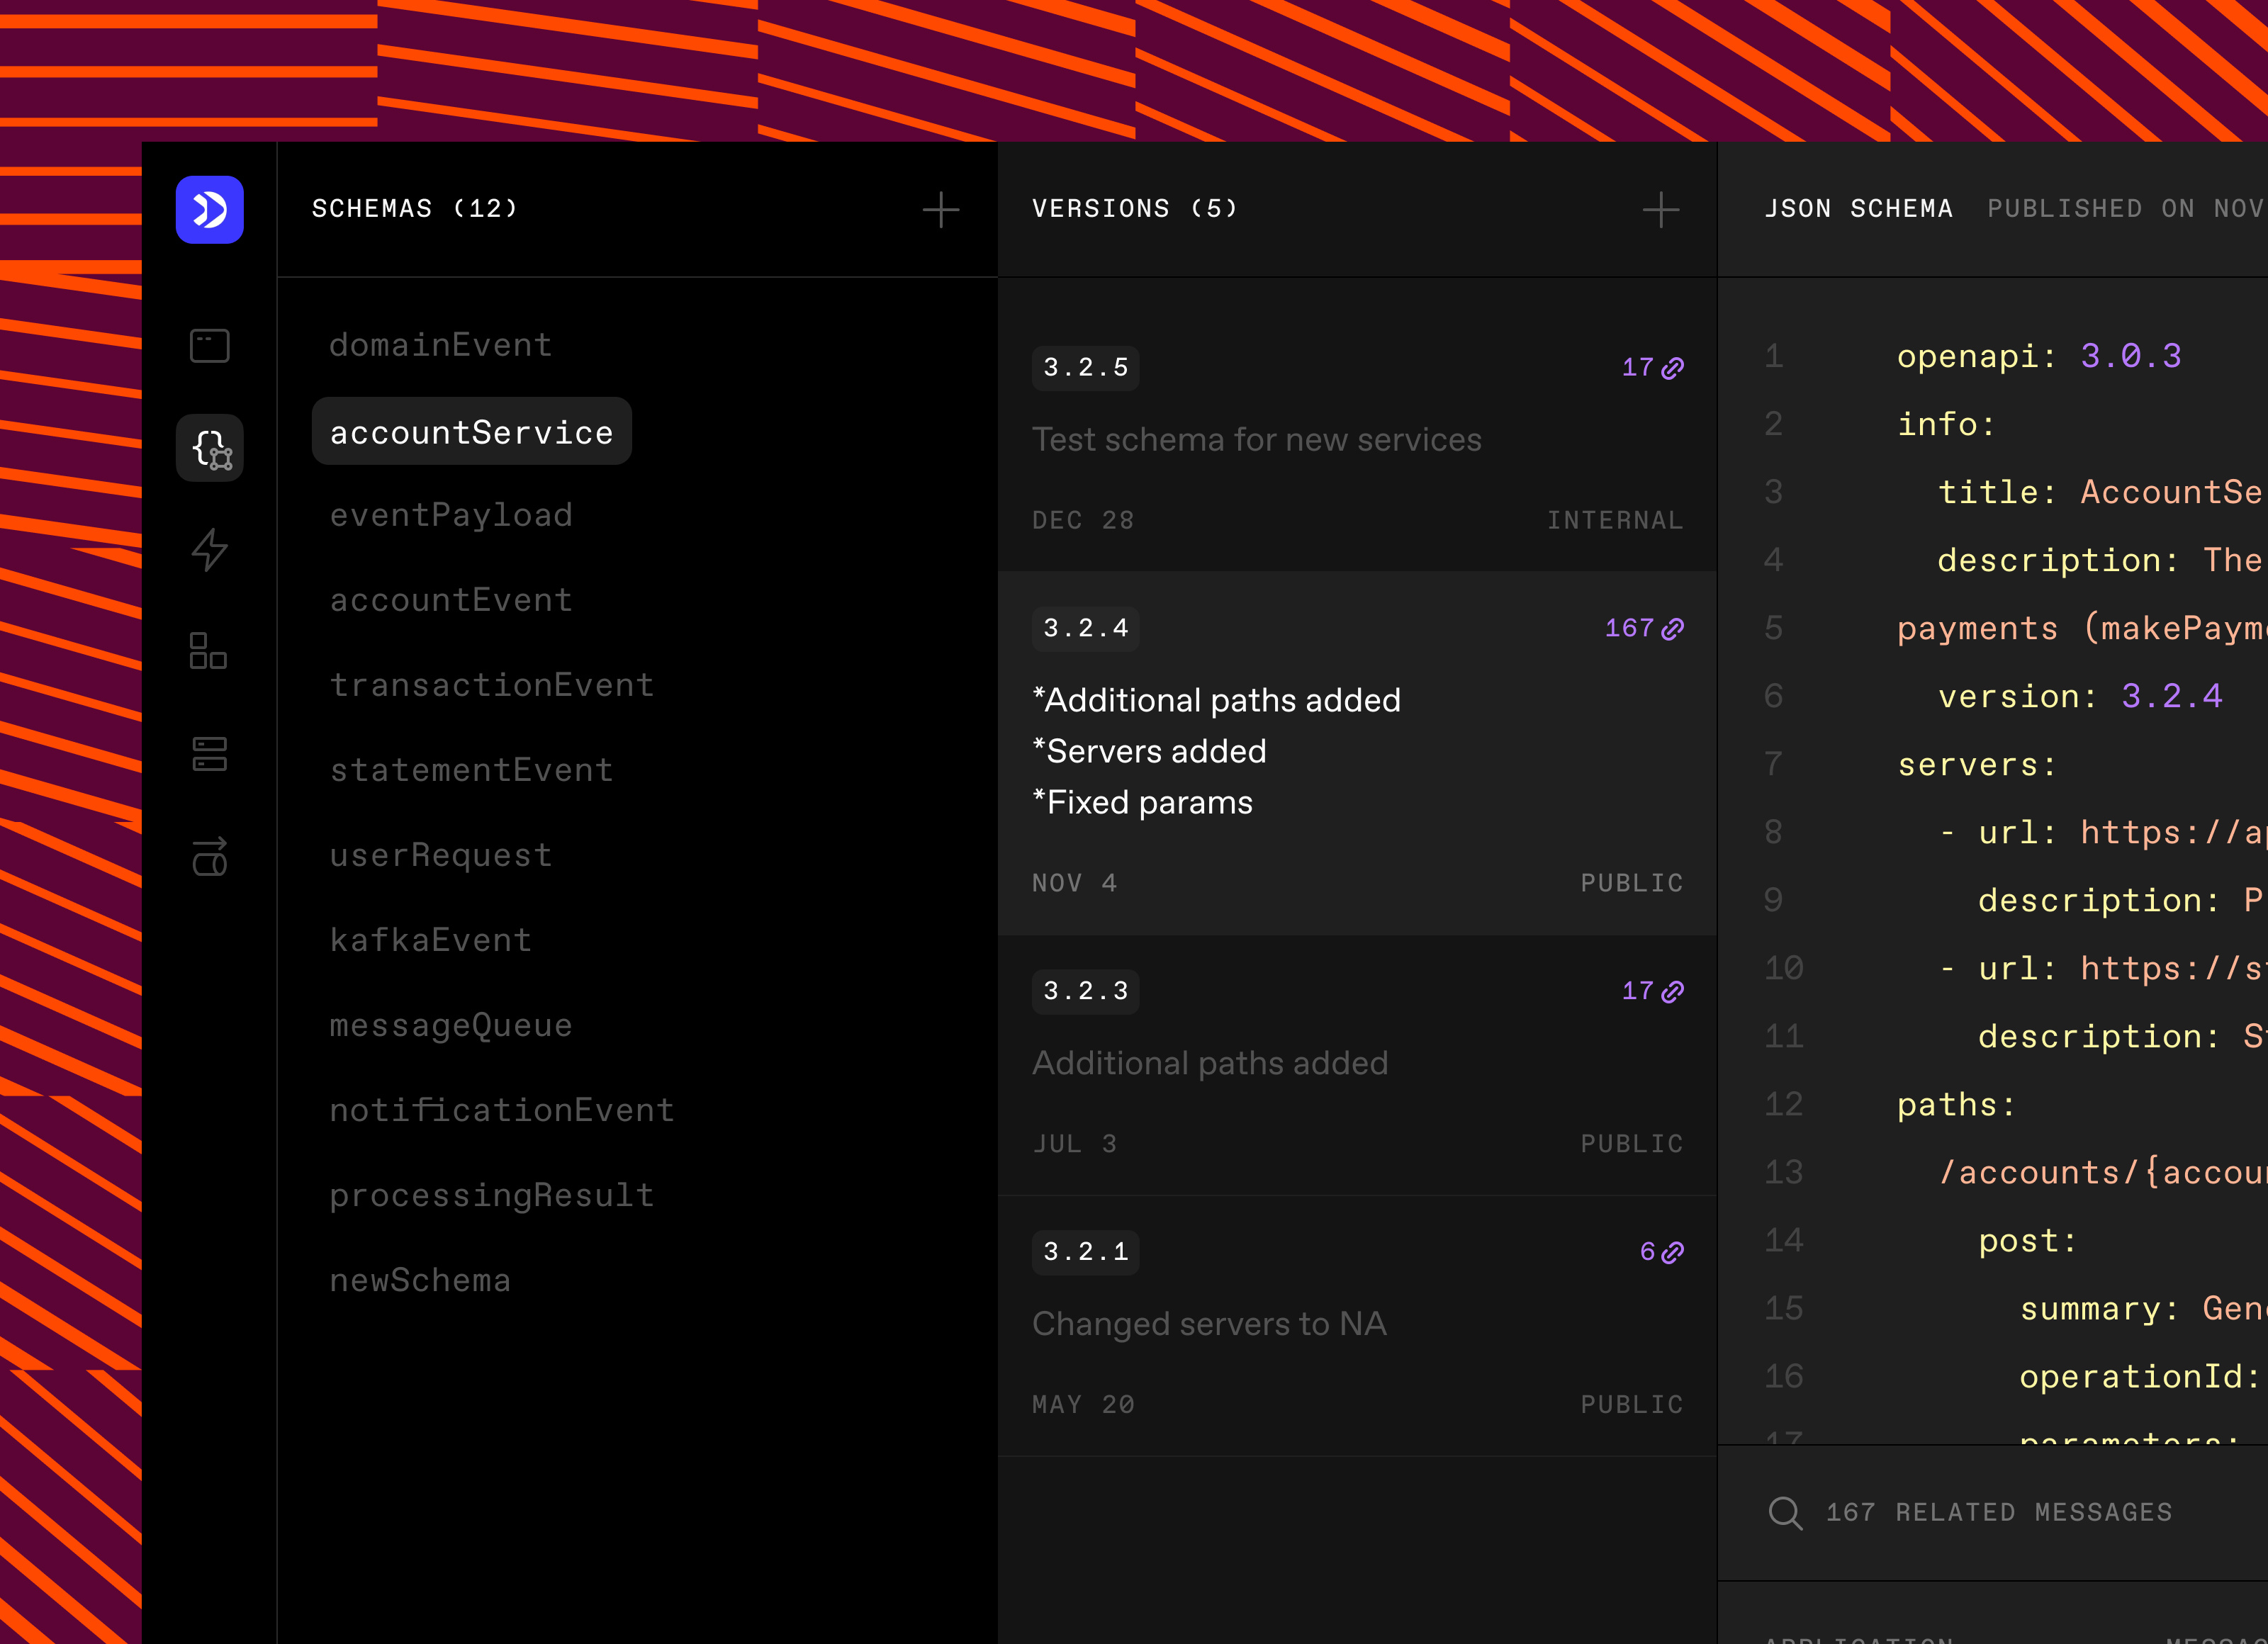The width and height of the screenshot is (2268, 1644).
Task: Select the 3.2.3 version badge
Action: [x=1085, y=991]
